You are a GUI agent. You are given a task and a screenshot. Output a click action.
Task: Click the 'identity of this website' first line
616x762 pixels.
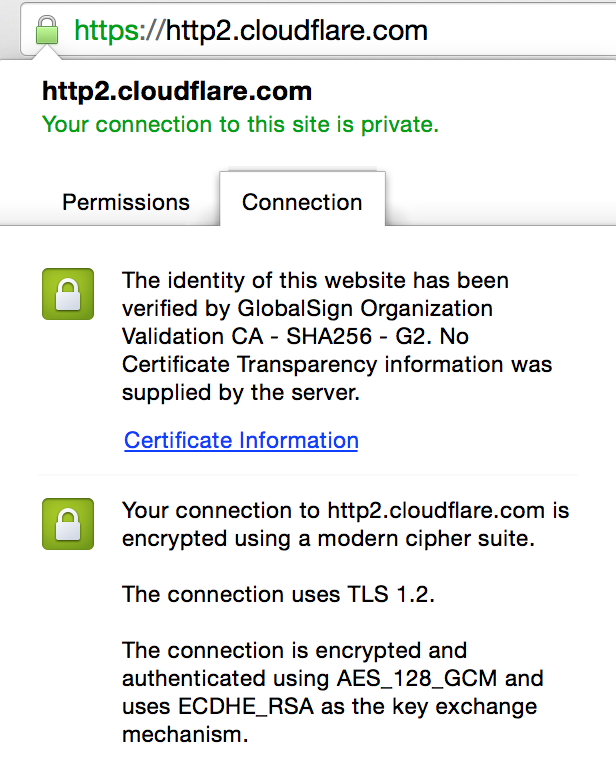[315, 280]
